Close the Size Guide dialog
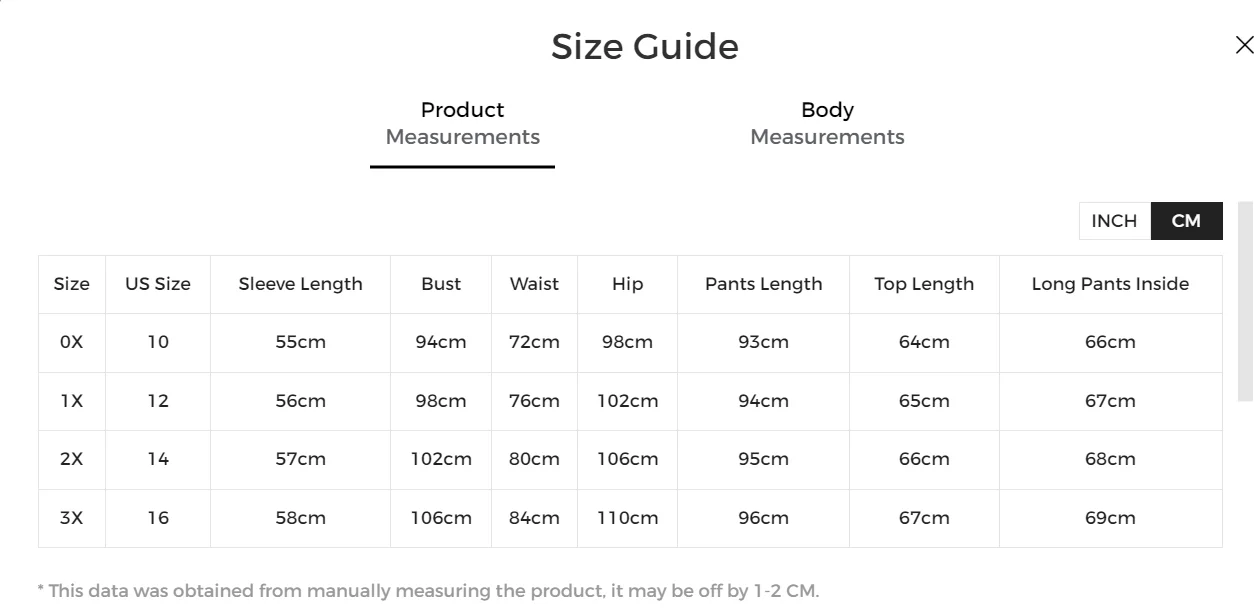This screenshot has height=614, width=1254. point(1244,45)
